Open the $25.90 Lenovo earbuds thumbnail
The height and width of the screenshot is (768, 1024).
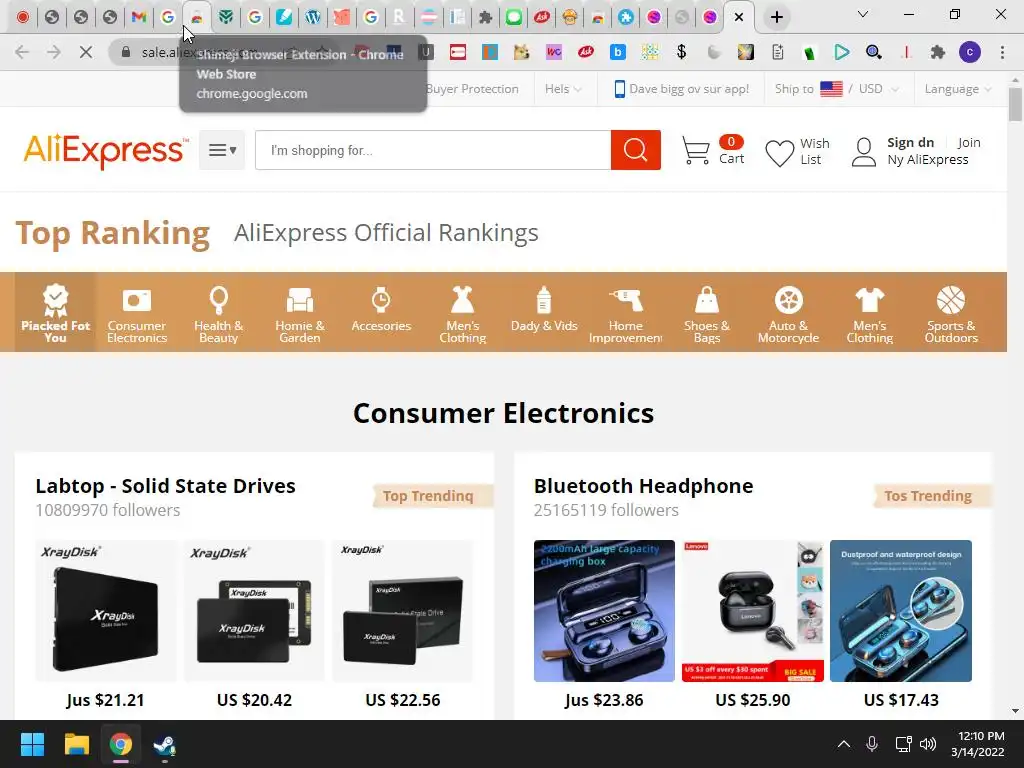(752, 611)
